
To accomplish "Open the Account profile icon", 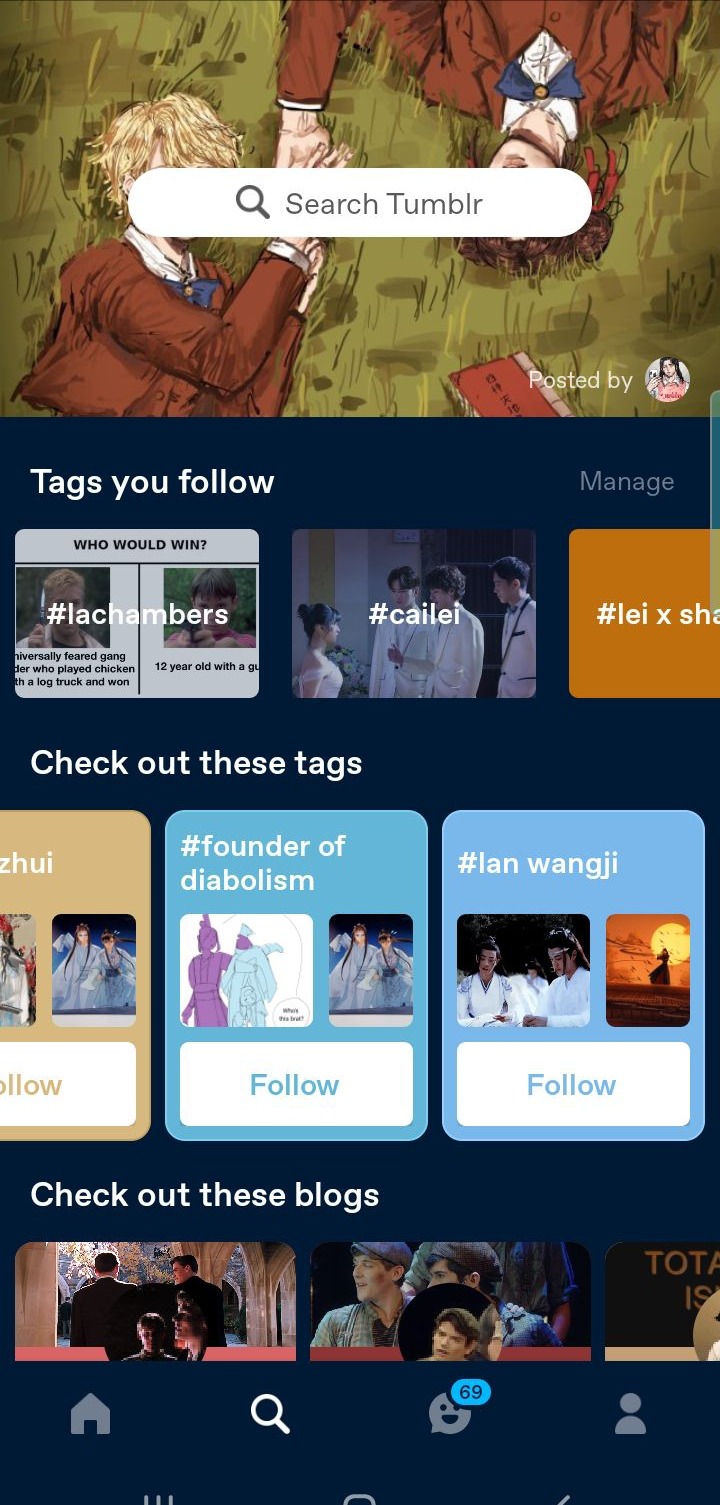I will pos(630,1414).
